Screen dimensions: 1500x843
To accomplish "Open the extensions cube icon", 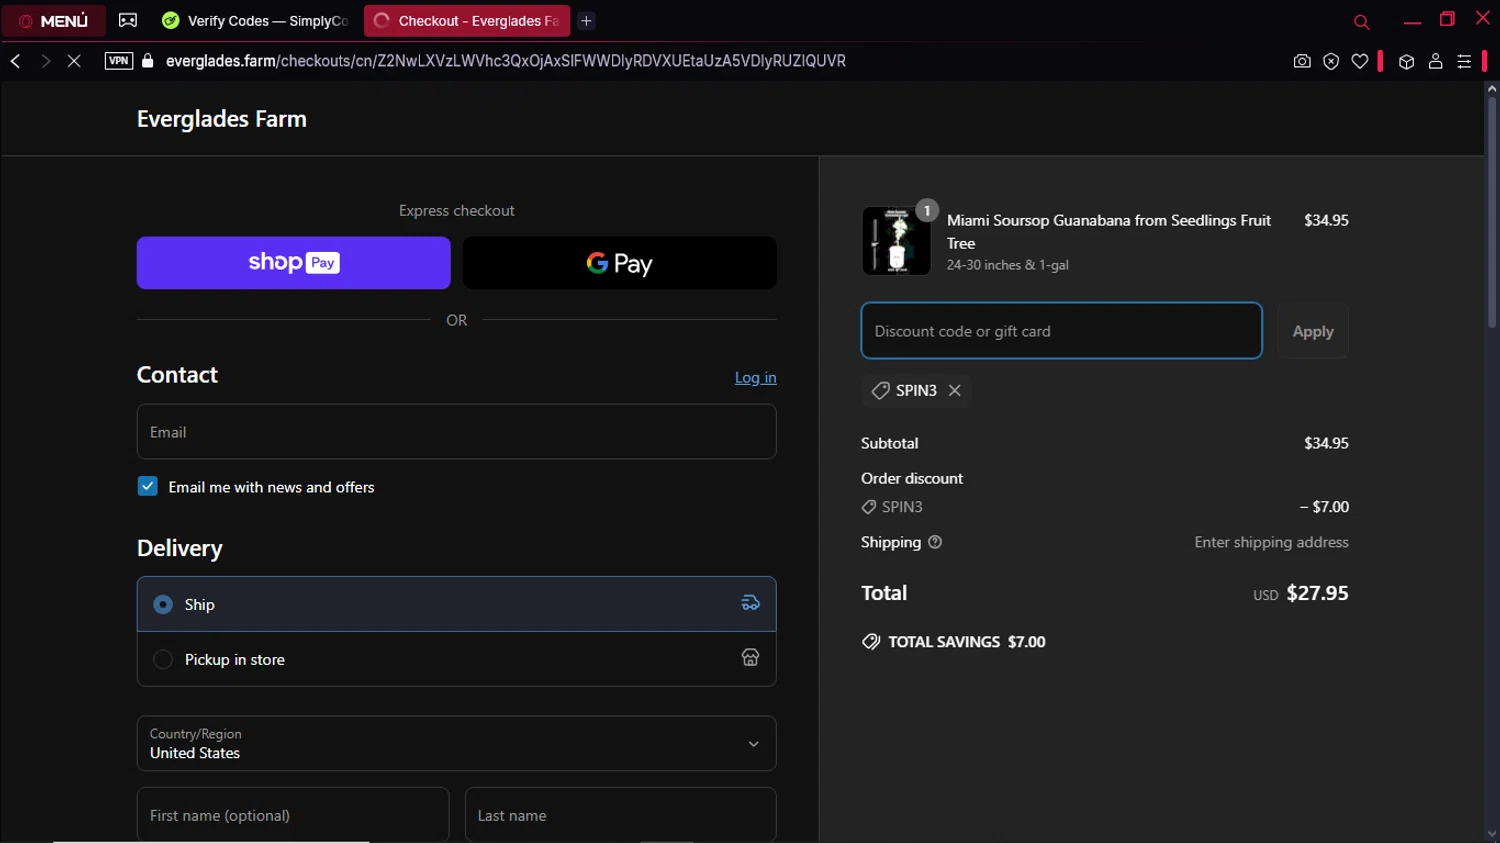I will click(x=1406, y=61).
